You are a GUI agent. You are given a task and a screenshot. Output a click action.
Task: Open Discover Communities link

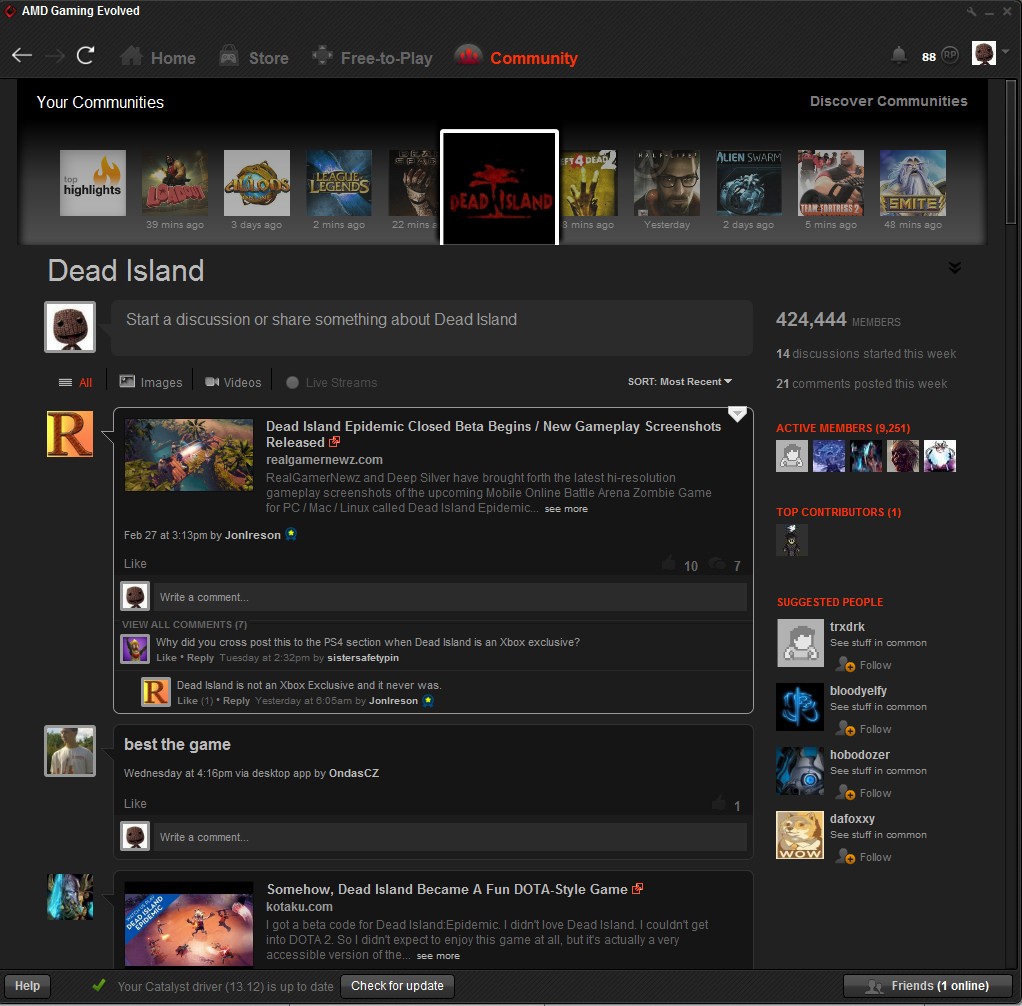point(888,101)
